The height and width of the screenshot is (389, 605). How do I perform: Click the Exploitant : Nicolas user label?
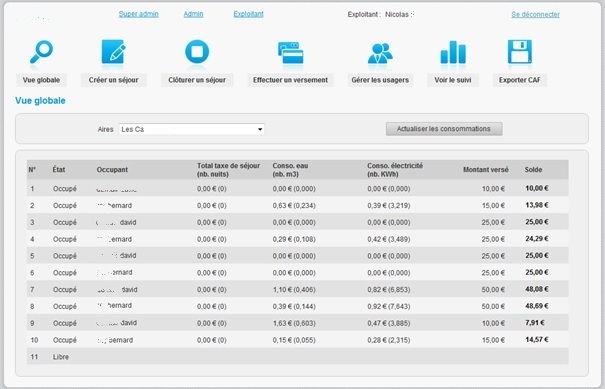[x=380, y=14]
